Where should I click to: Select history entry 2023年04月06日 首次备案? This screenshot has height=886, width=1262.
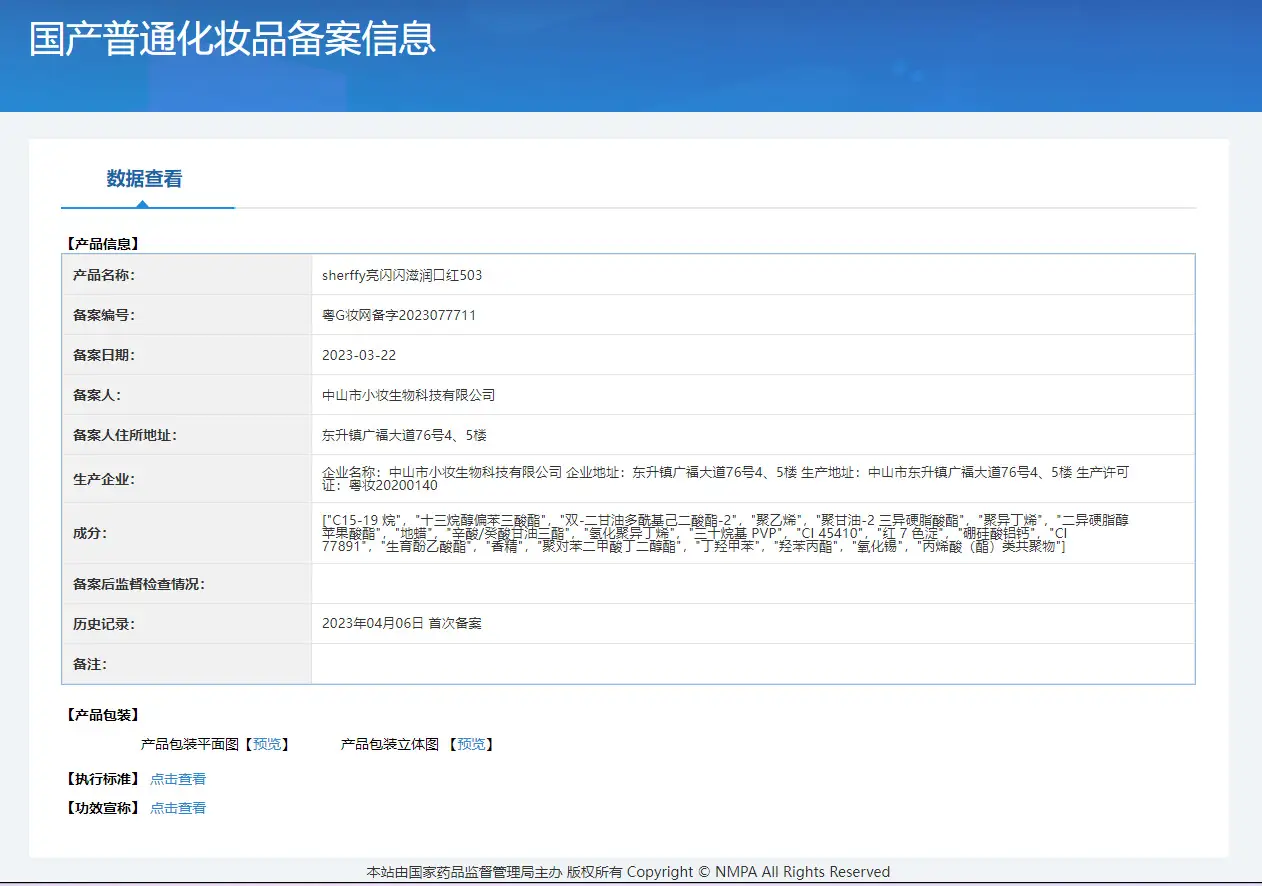402,623
